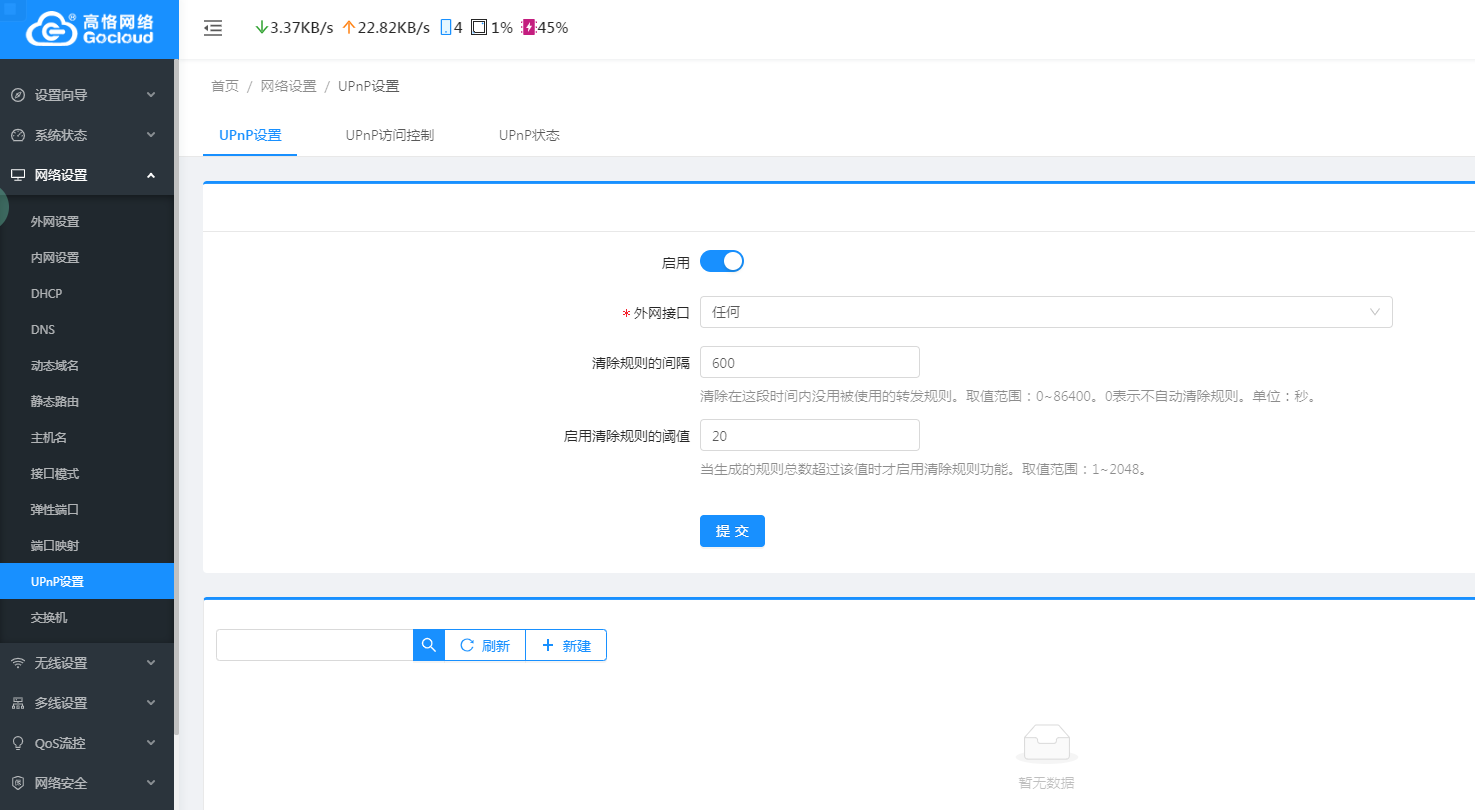The height and width of the screenshot is (810, 1475).
Task: Switch to the UPnP访问控制 tab
Action: [389, 135]
